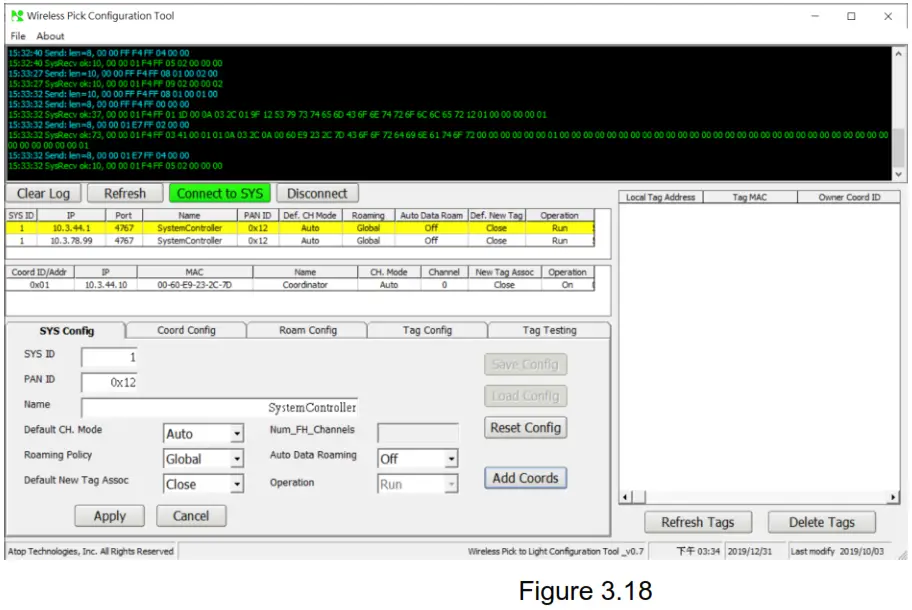Switch to the Coord Config tab
This screenshot has width=912, height=610.
point(186,330)
